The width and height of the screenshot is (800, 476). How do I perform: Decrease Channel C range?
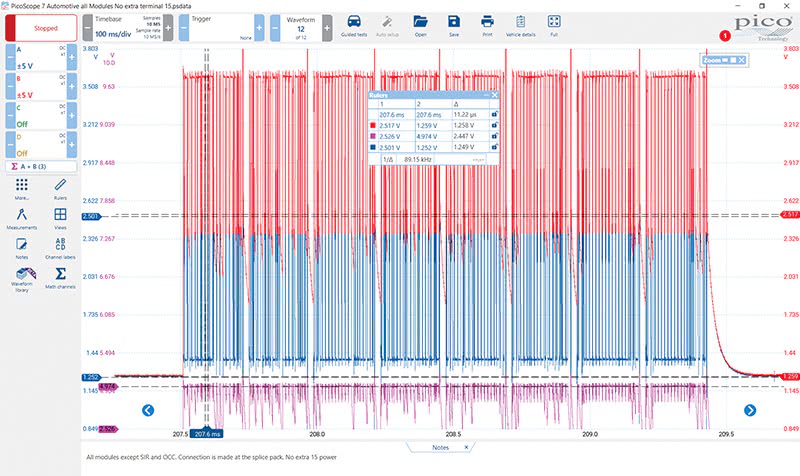[x=10, y=115]
